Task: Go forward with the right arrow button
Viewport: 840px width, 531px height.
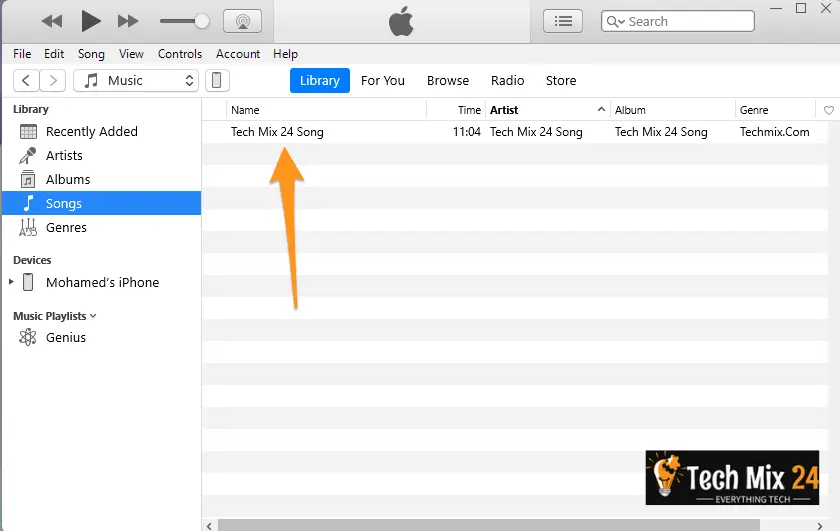Action: [x=52, y=81]
